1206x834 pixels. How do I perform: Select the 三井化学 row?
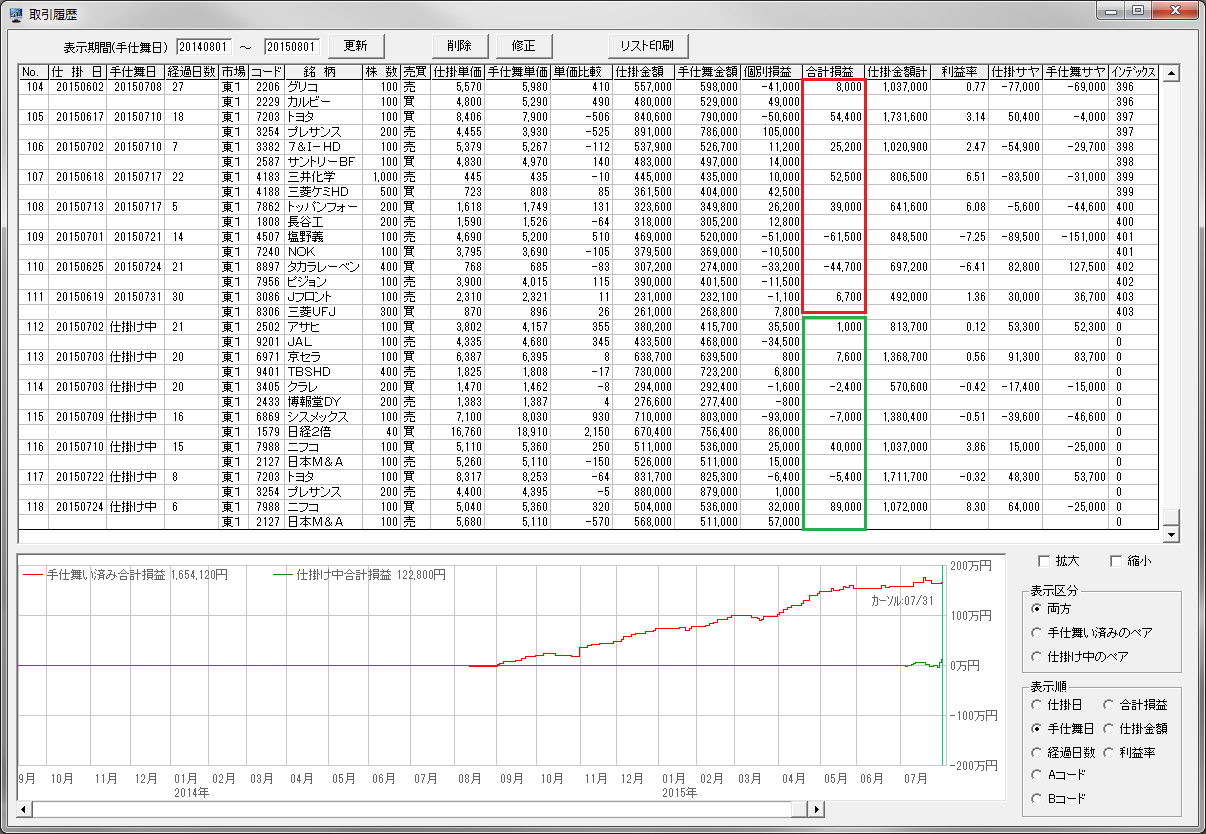590,177
